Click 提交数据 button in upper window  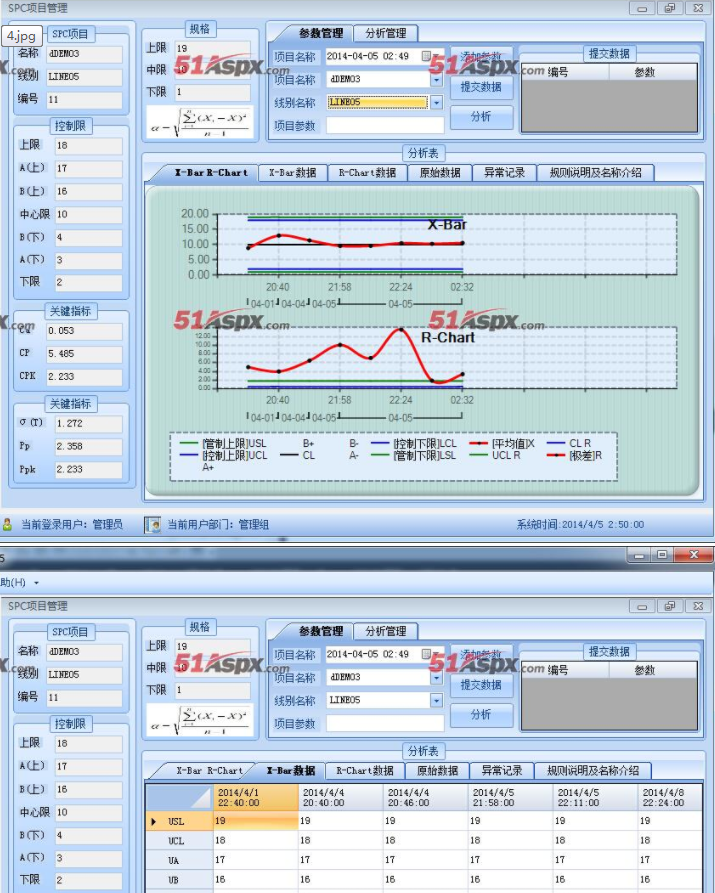pyautogui.click(x=481, y=87)
